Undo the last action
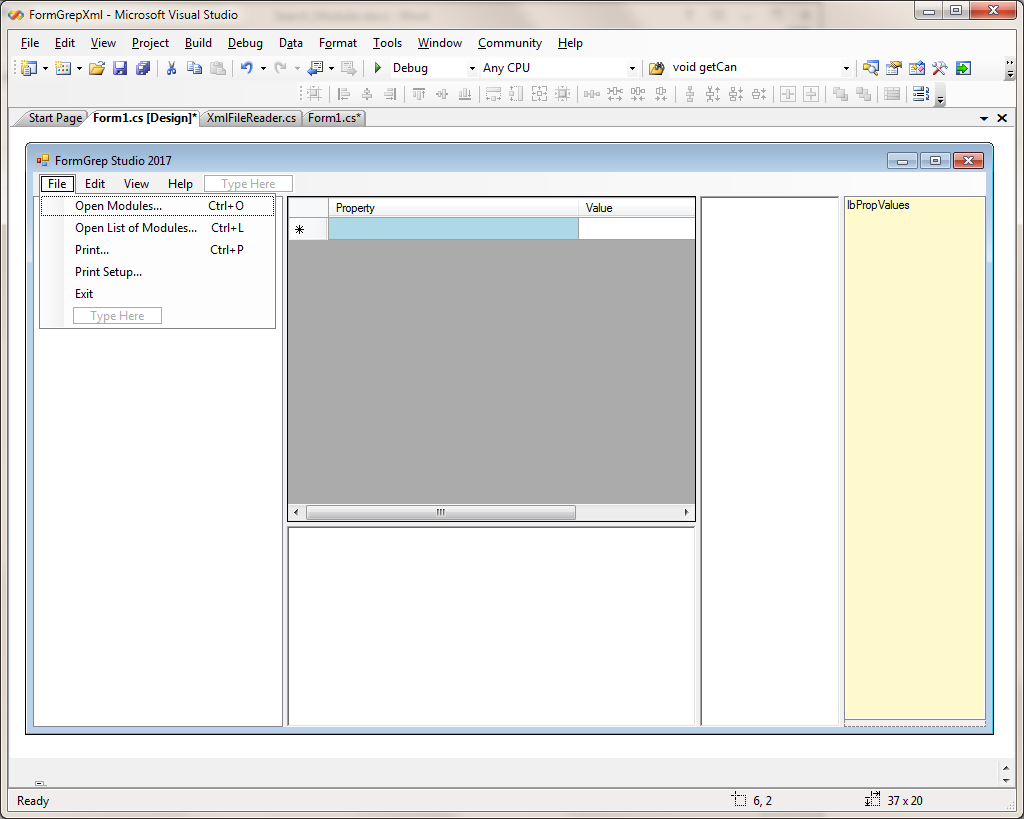This screenshot has height=819, width=1024. 246,68
